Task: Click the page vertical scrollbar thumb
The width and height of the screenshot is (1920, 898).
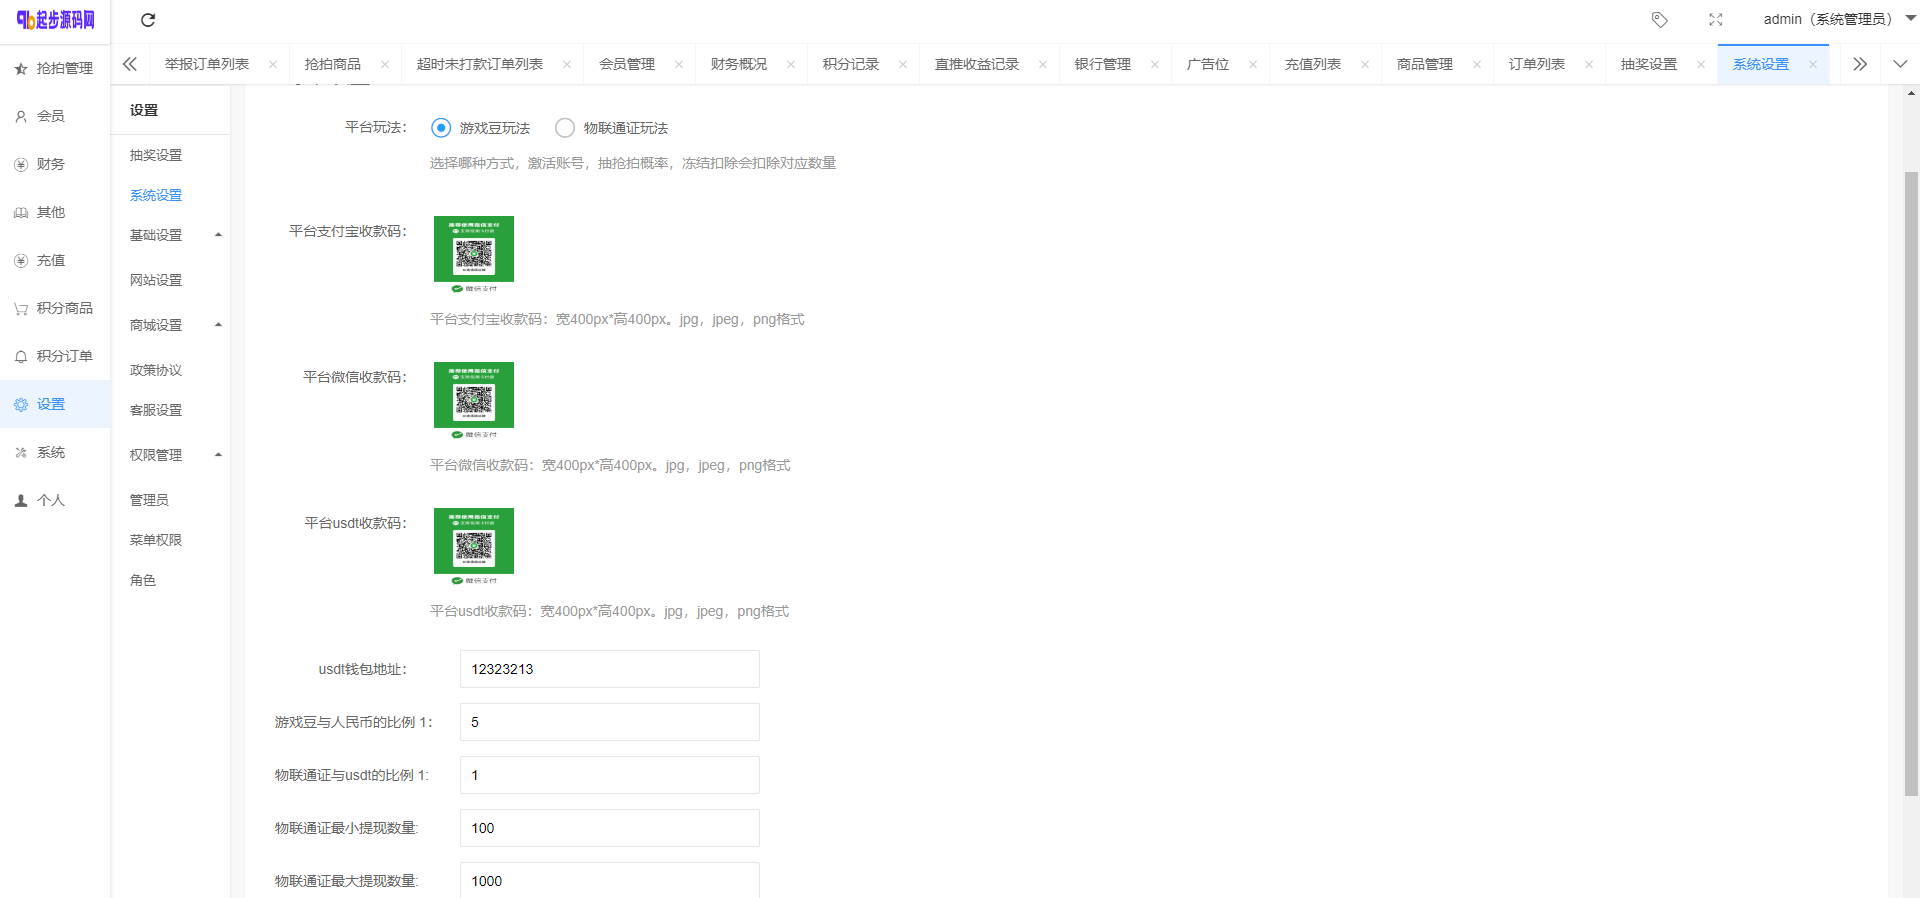Action: (1911, 484)
